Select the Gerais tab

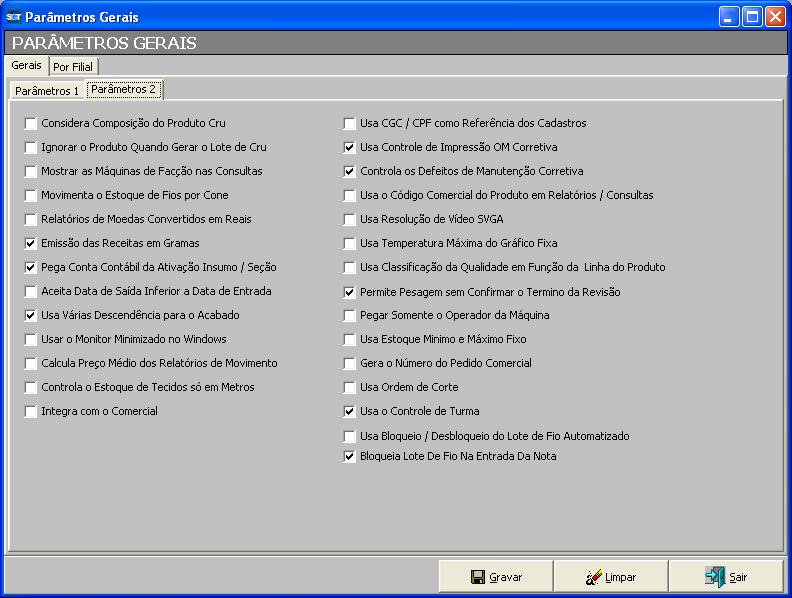click(27, 65)
